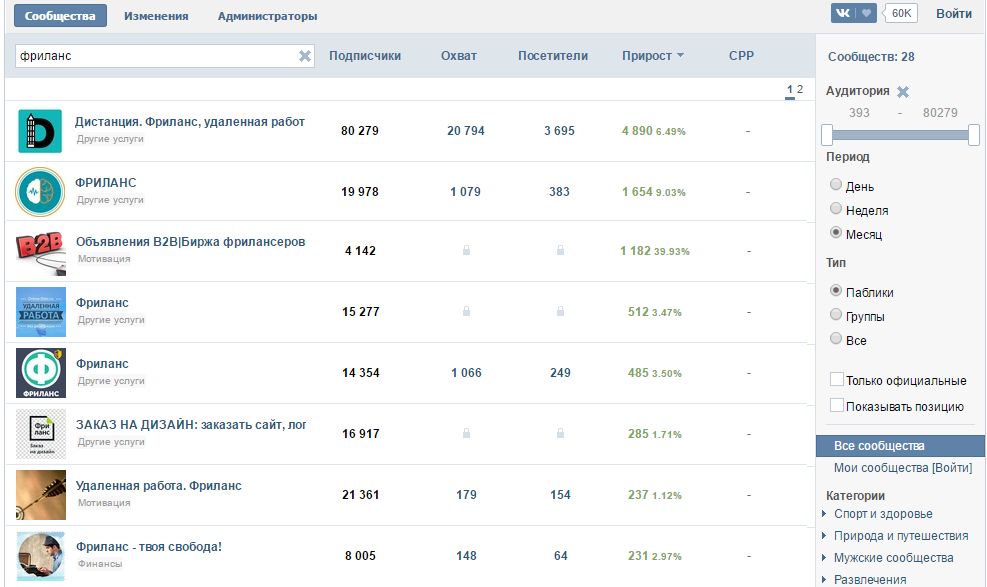Go to results page 2
Screen dimensions: 987x587
pos(800,89)
